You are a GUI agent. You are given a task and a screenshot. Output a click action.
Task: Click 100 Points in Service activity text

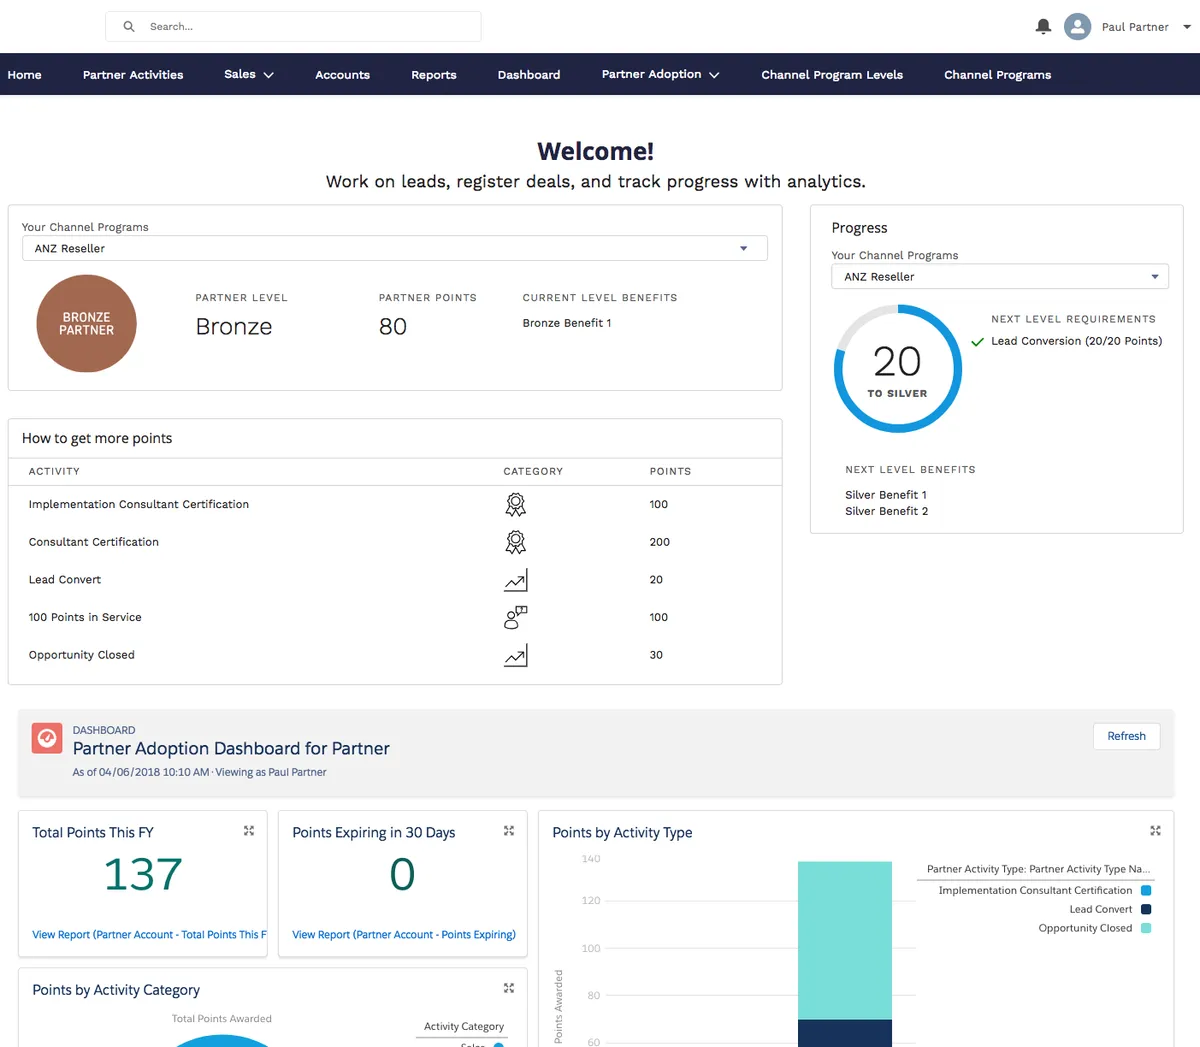[85, 617]
